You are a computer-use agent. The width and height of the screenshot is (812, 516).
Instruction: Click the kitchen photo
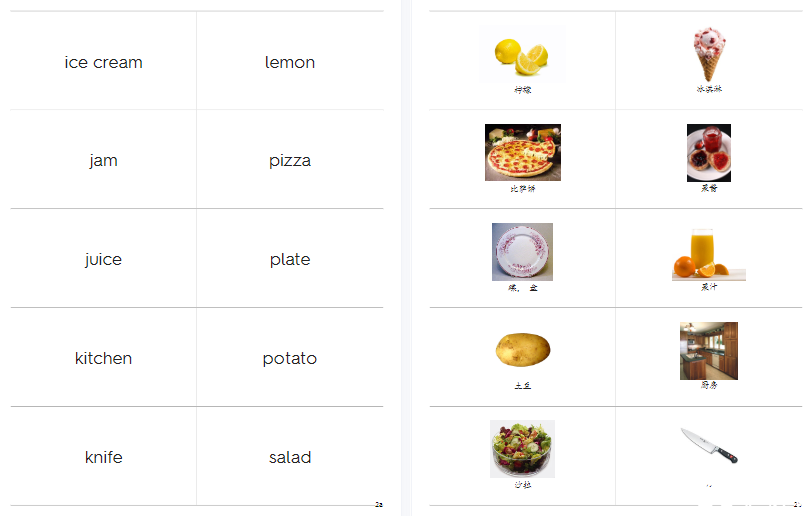click(x=709, y=351)
